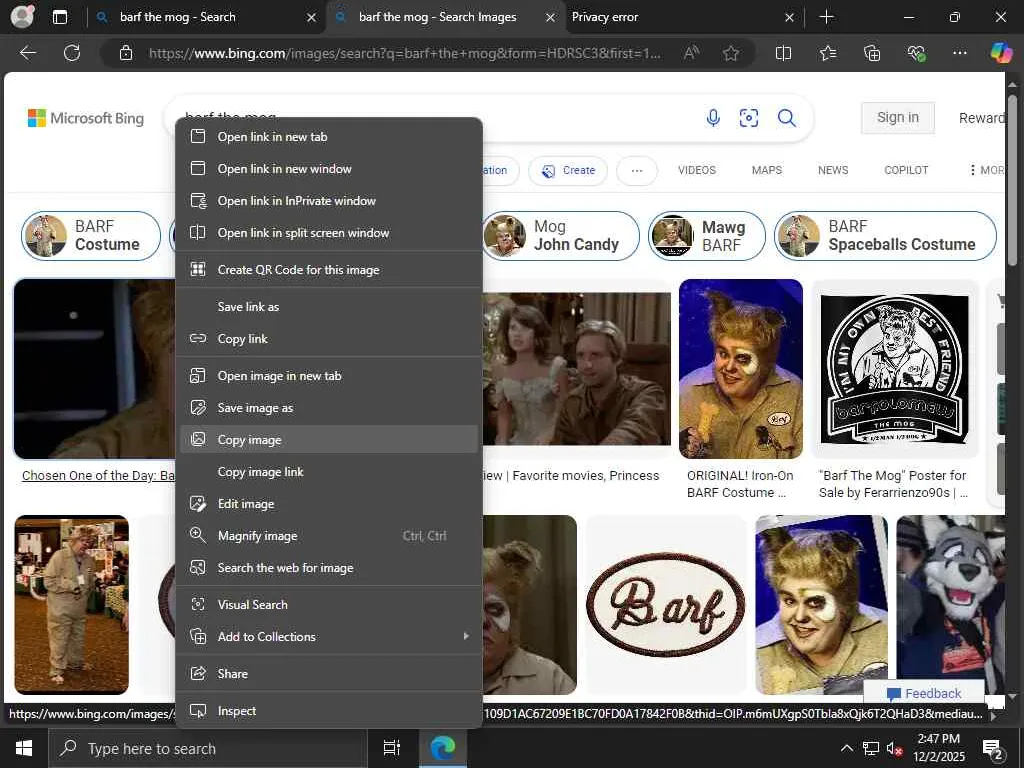Click the Feedback button
1024x768 pixels.
pos(924,693)
